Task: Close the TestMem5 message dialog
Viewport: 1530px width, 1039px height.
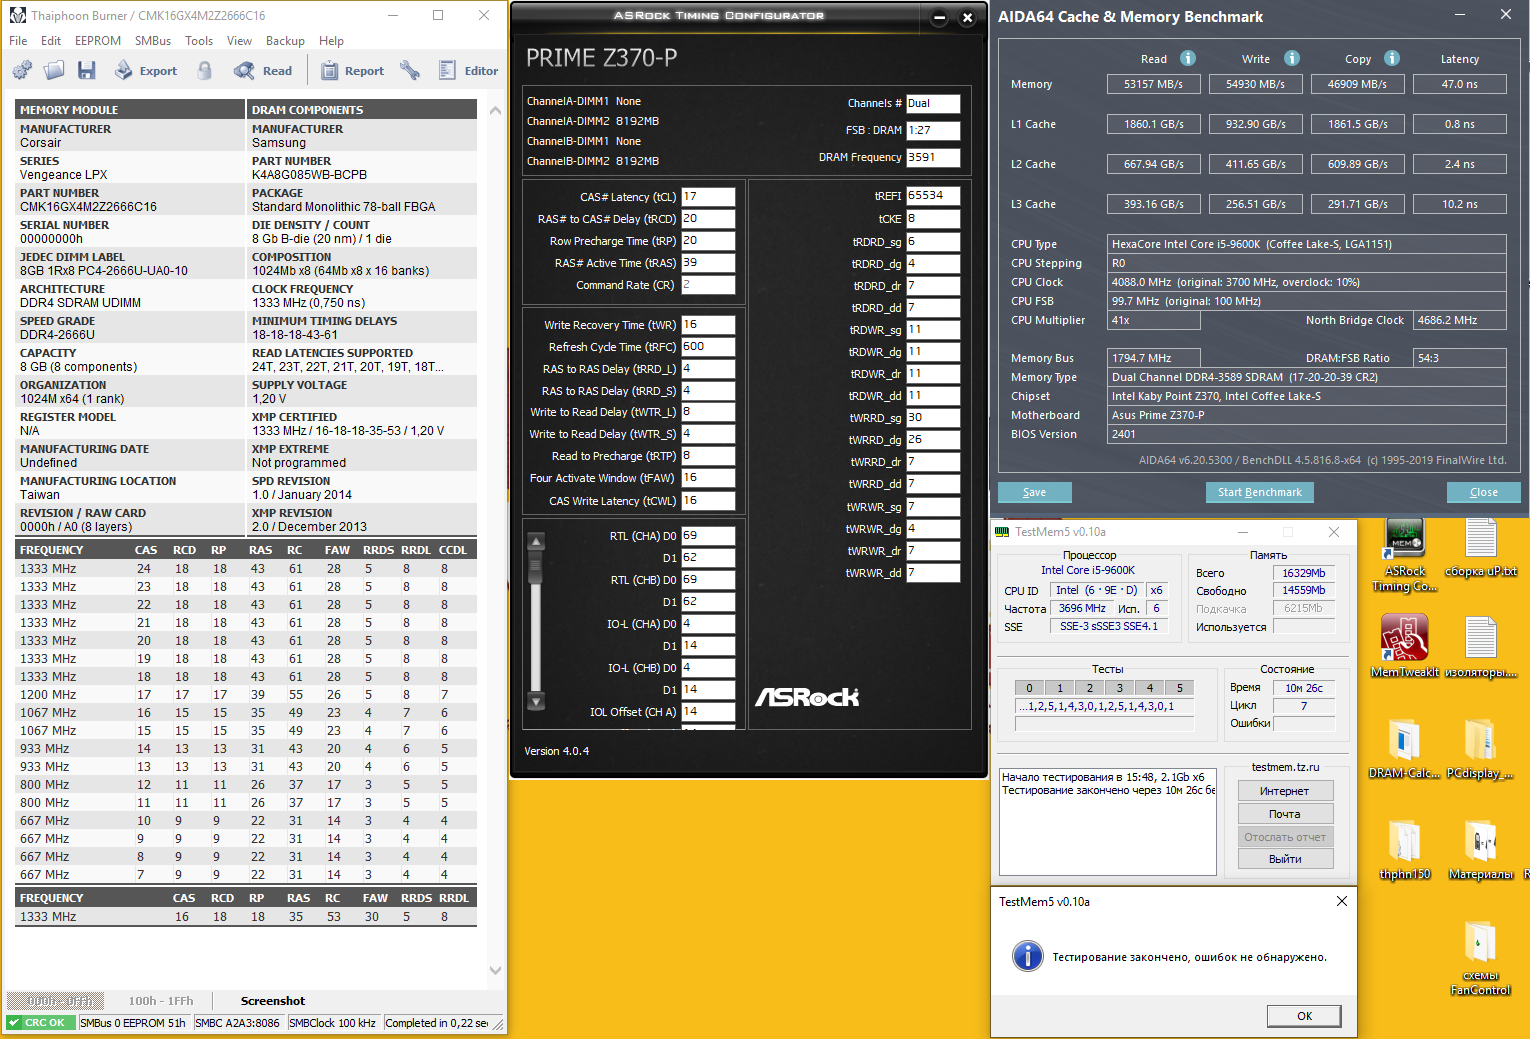Action: (1342, 901)
